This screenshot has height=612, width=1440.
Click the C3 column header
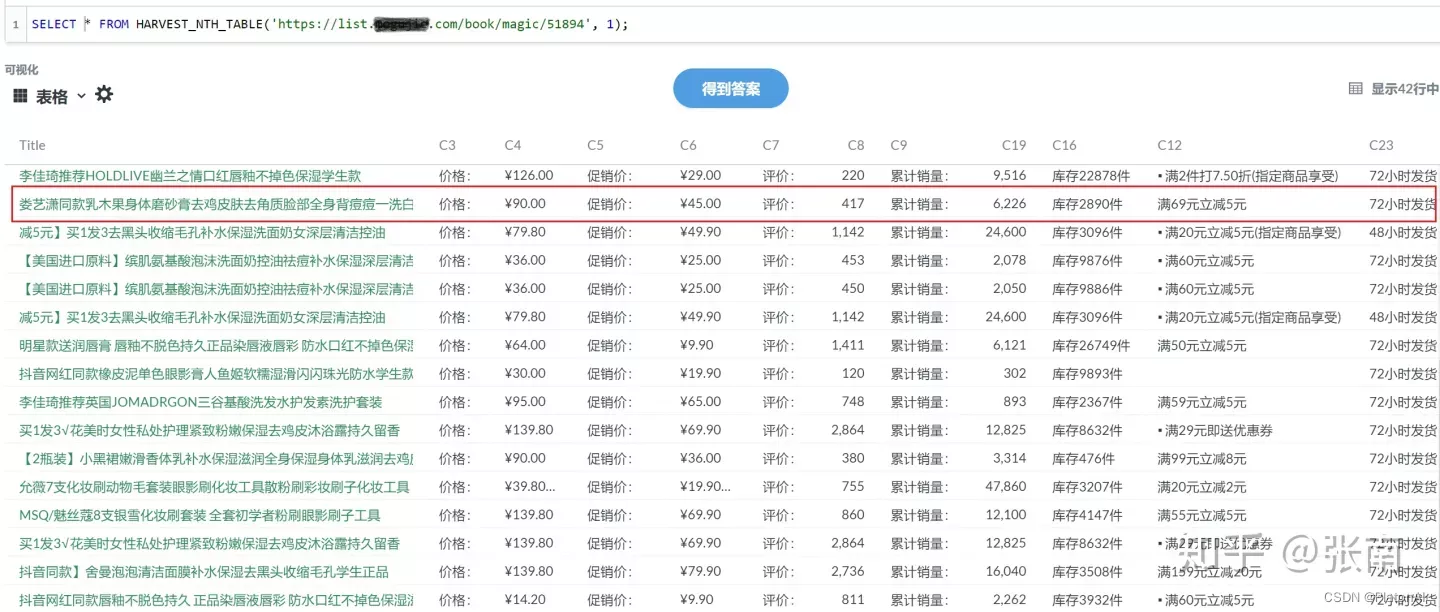pos(447,145)
